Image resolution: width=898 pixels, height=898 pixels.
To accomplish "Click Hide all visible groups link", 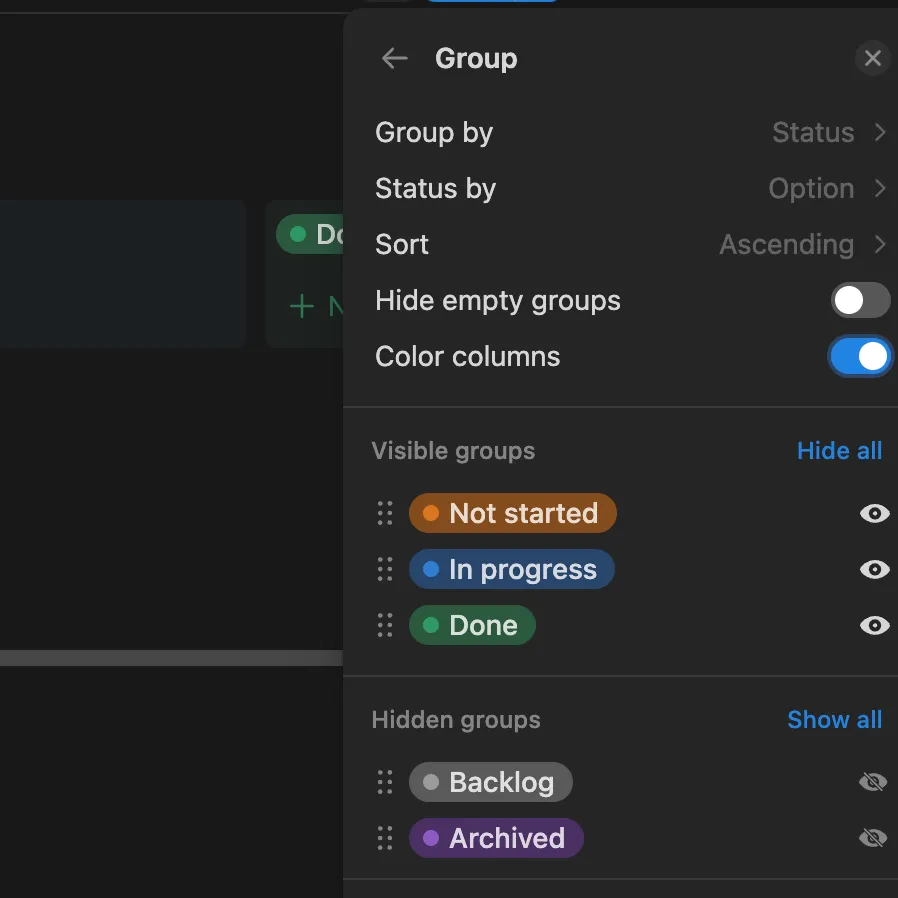I will click(840, 451).
